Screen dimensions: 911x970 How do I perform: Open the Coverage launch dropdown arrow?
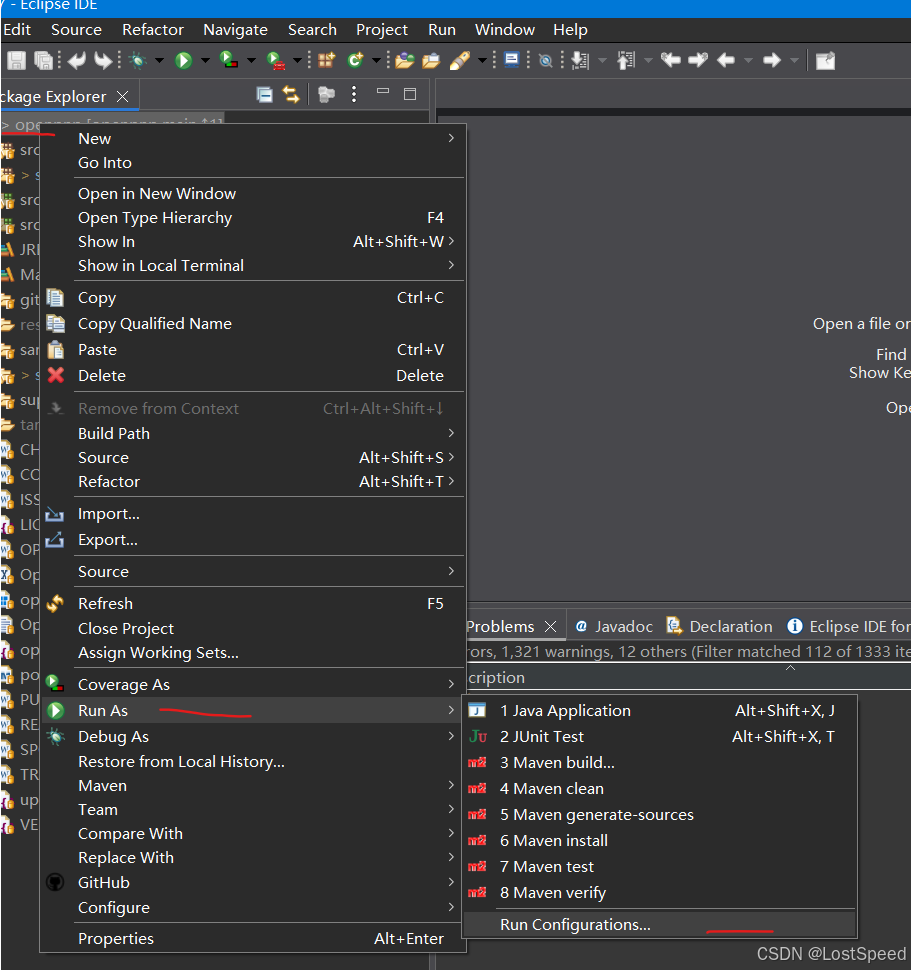[251, 61]
